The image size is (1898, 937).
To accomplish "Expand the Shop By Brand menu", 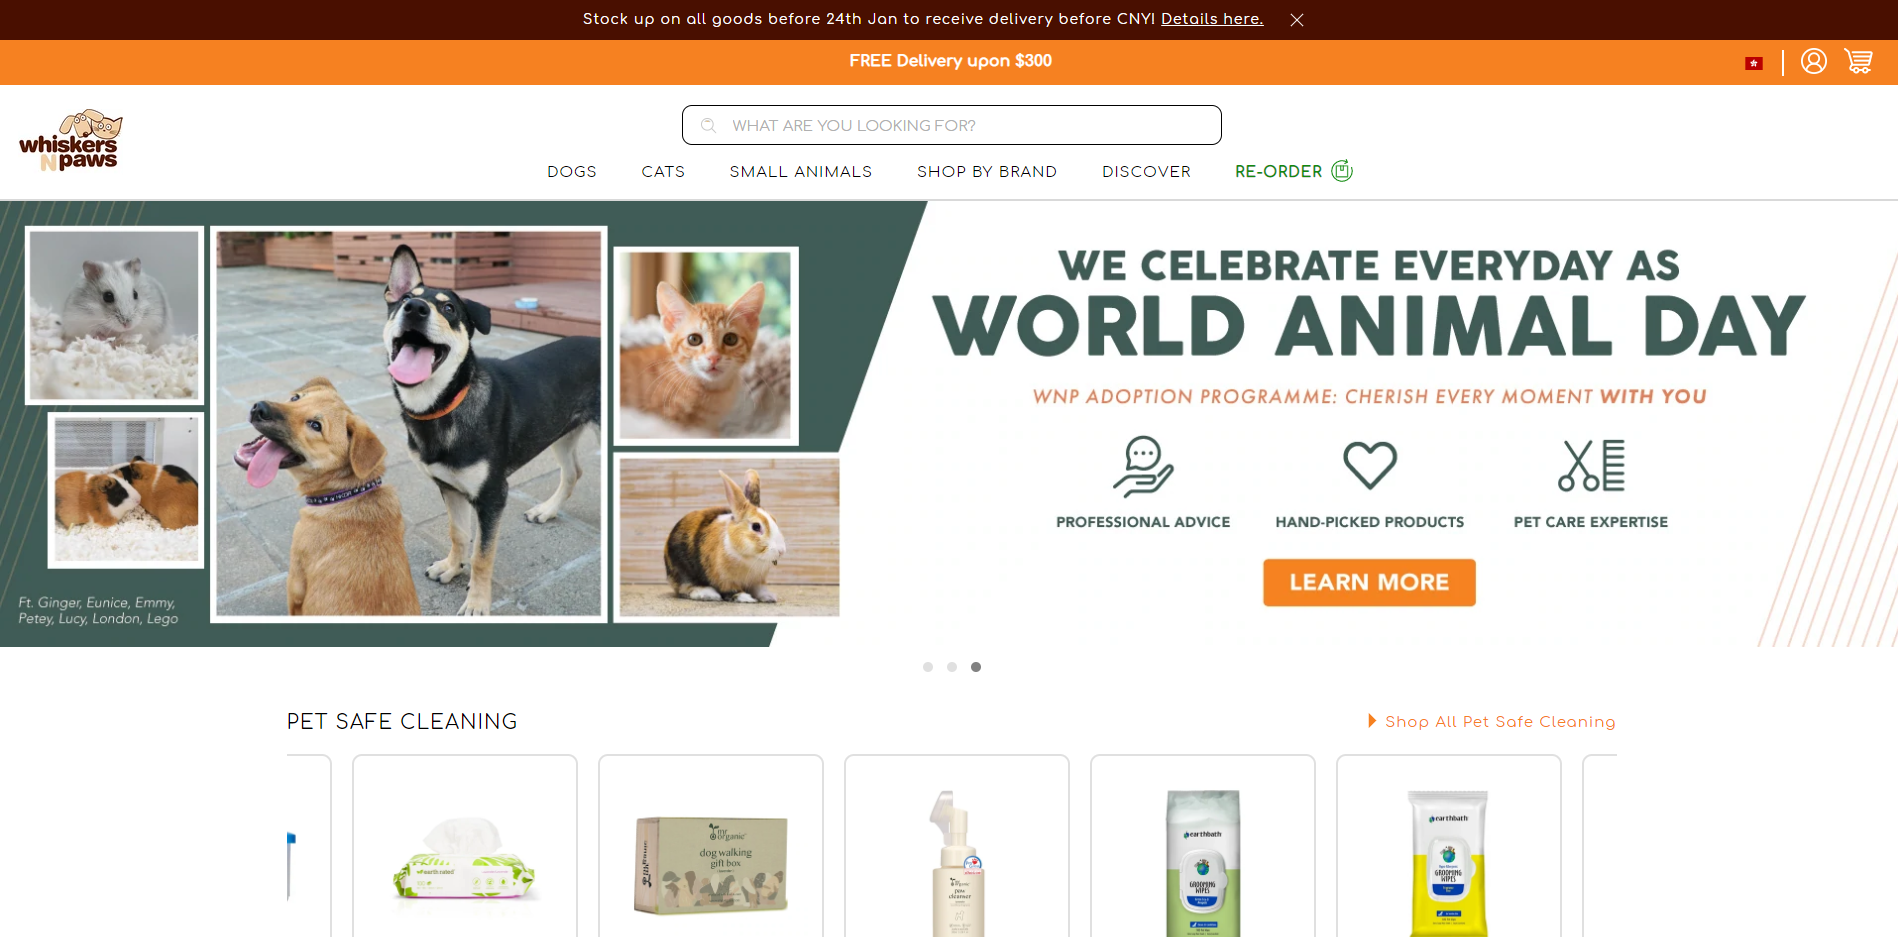I will 986,172.
